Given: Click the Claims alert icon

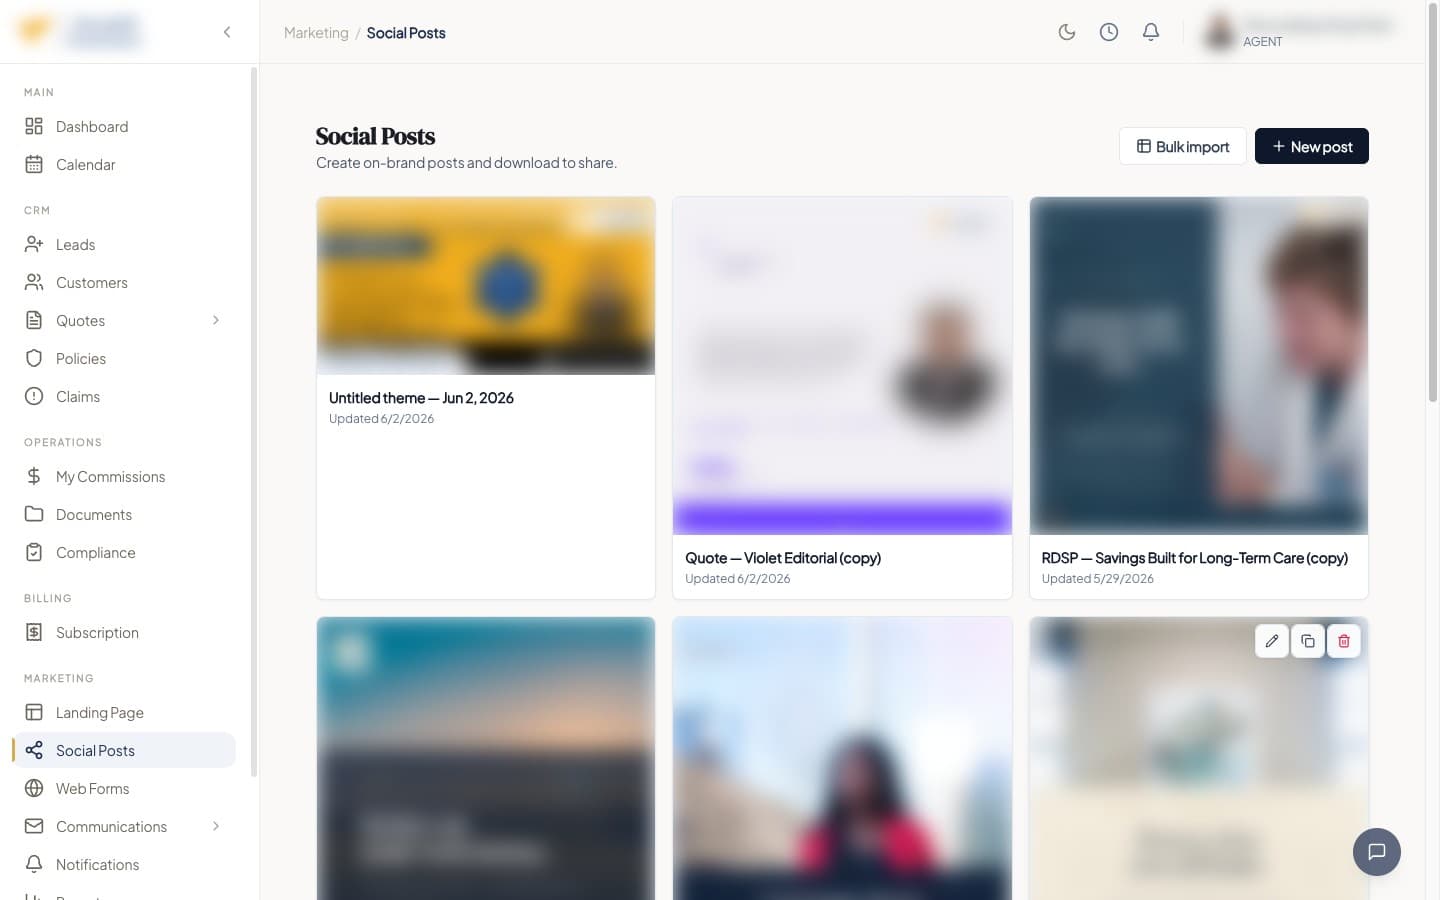Looking at the screenshot, I should tap(34, 396).
